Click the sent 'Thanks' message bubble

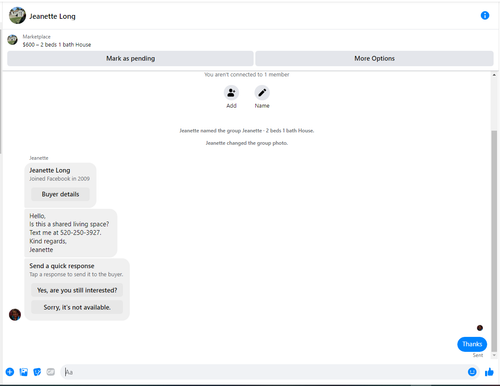click(472, 344)
